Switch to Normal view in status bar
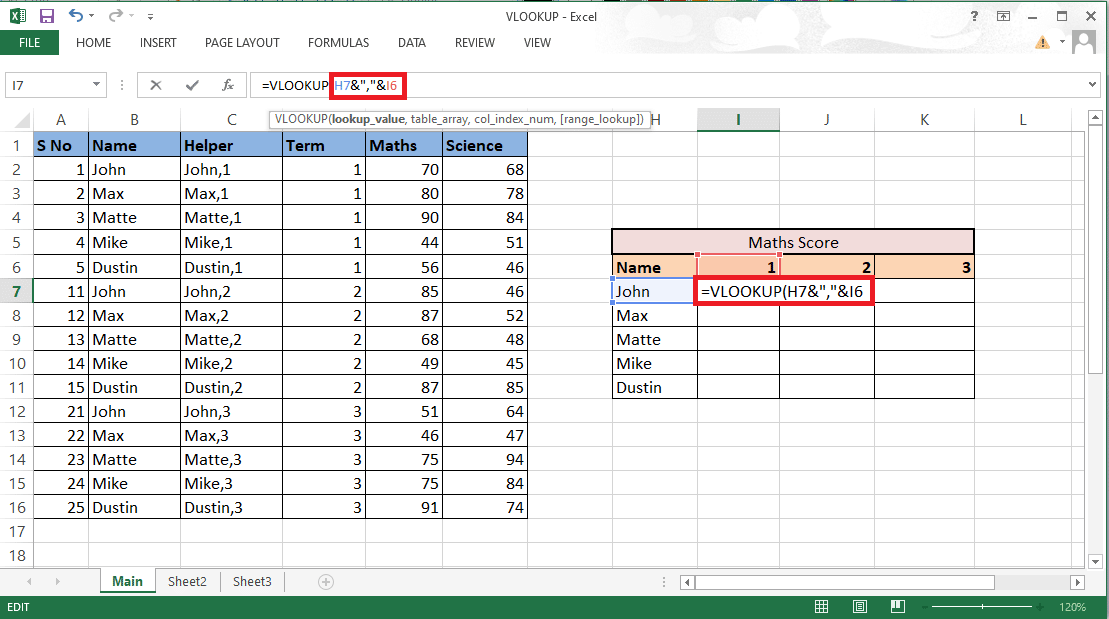 [821, 607]
